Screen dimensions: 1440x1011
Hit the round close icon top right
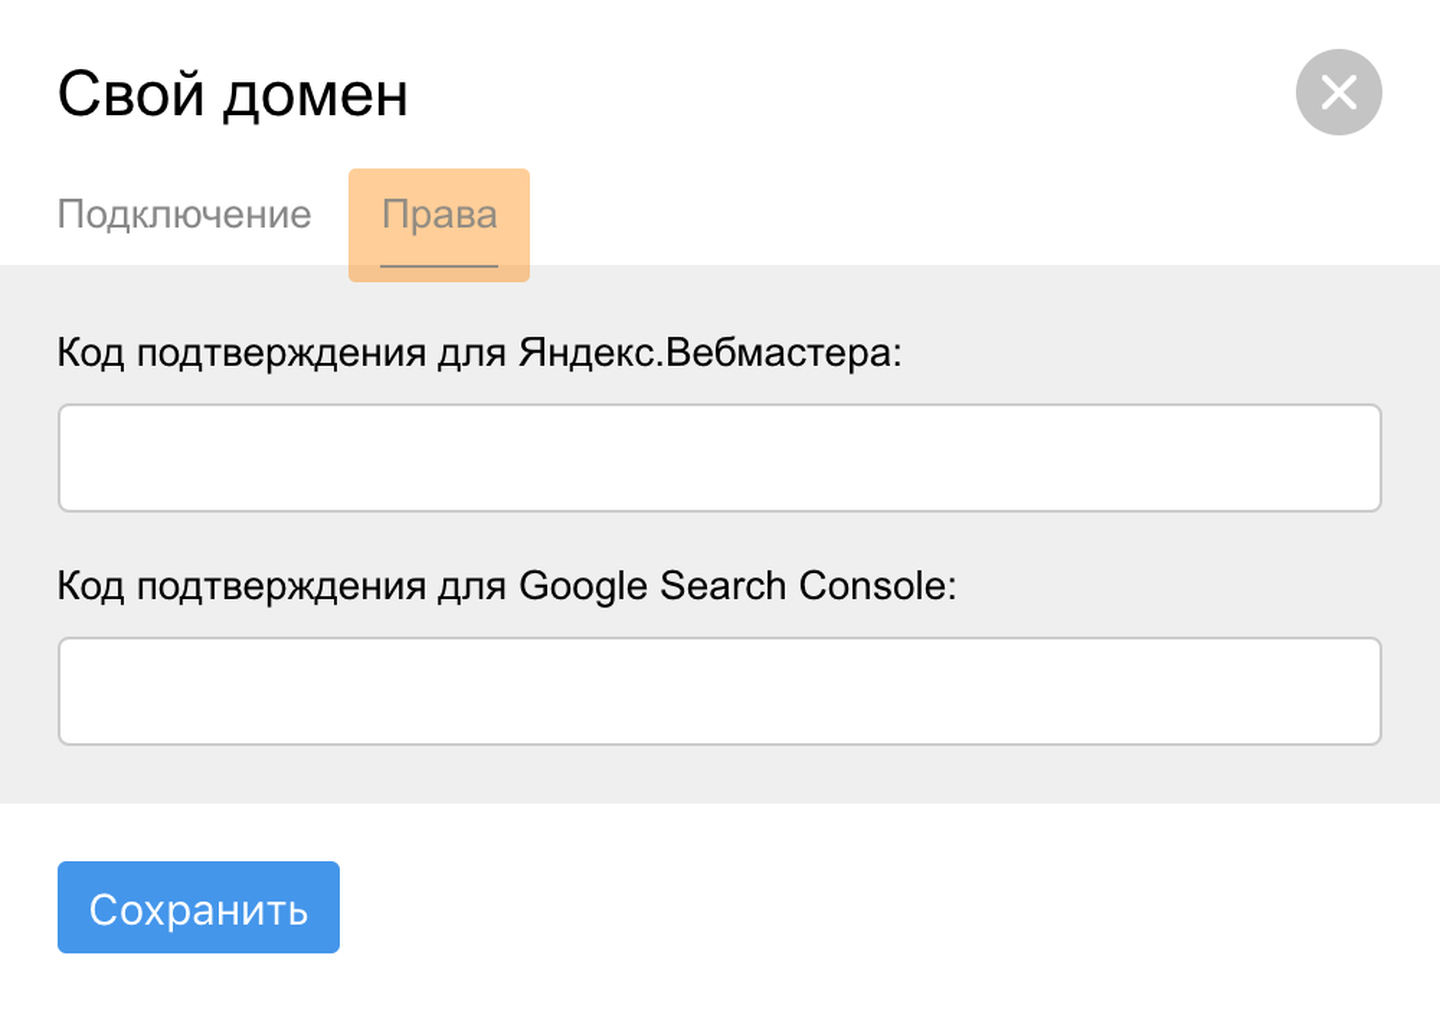click(1338, 92)
